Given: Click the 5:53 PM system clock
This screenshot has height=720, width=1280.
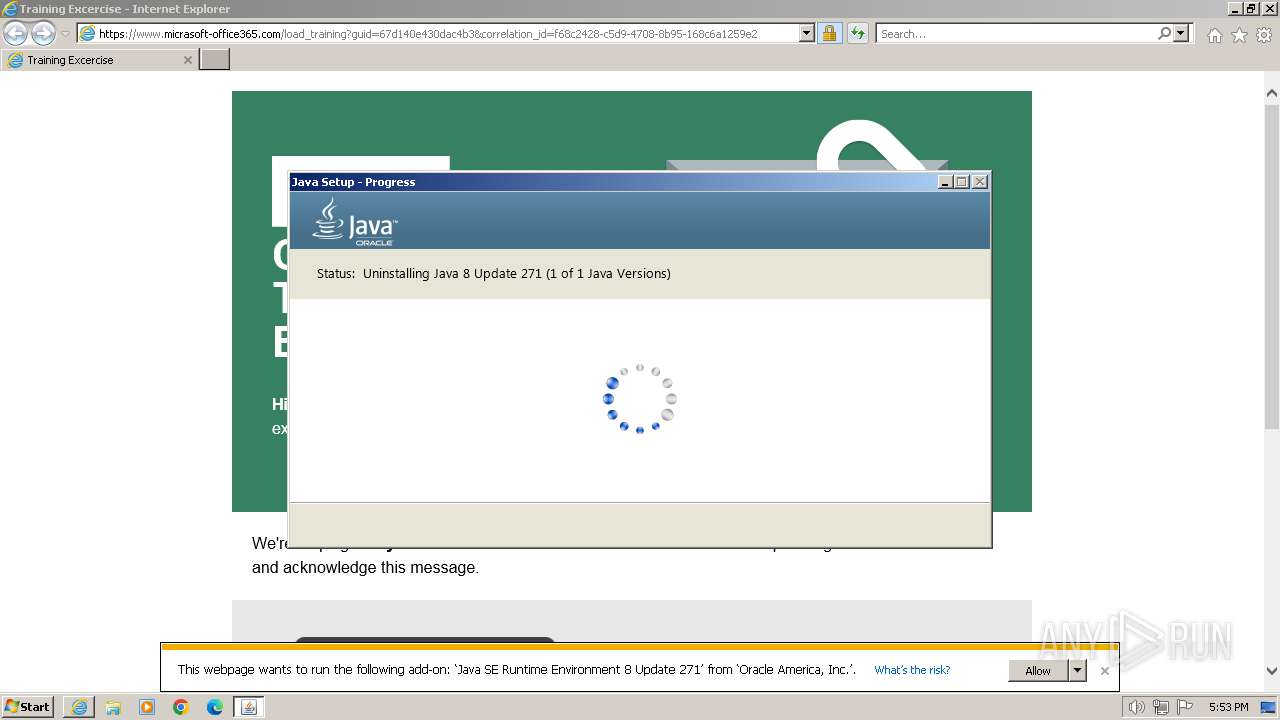Looking at the screenshot, I should (x=1228, y=707).
